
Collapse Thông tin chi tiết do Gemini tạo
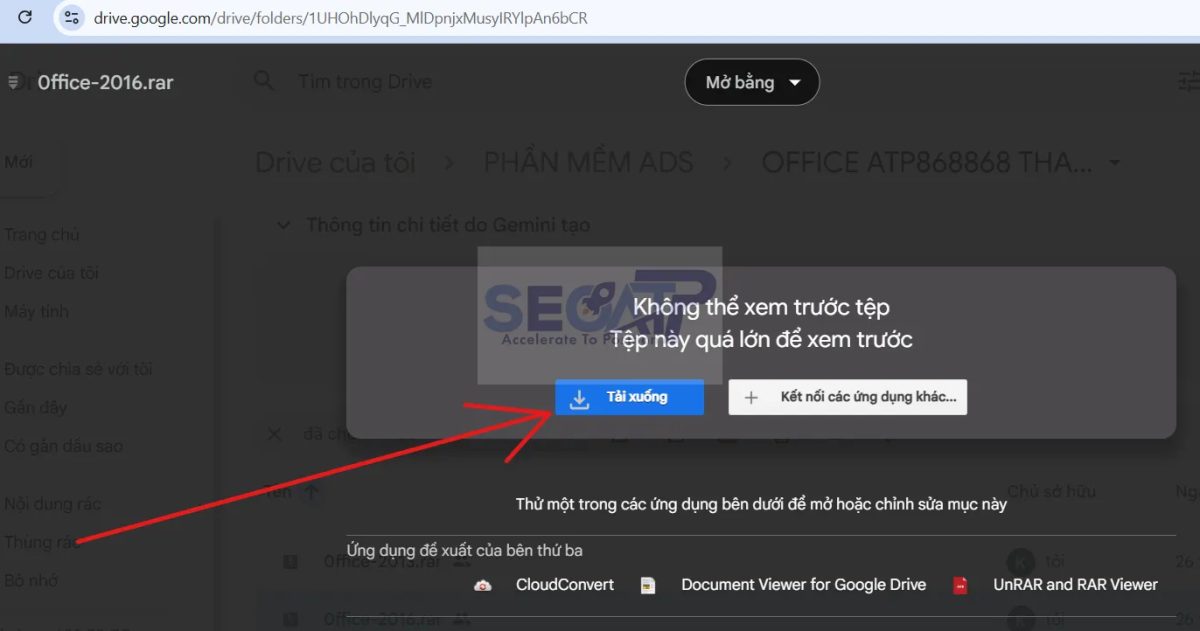(x=284, y=225)
